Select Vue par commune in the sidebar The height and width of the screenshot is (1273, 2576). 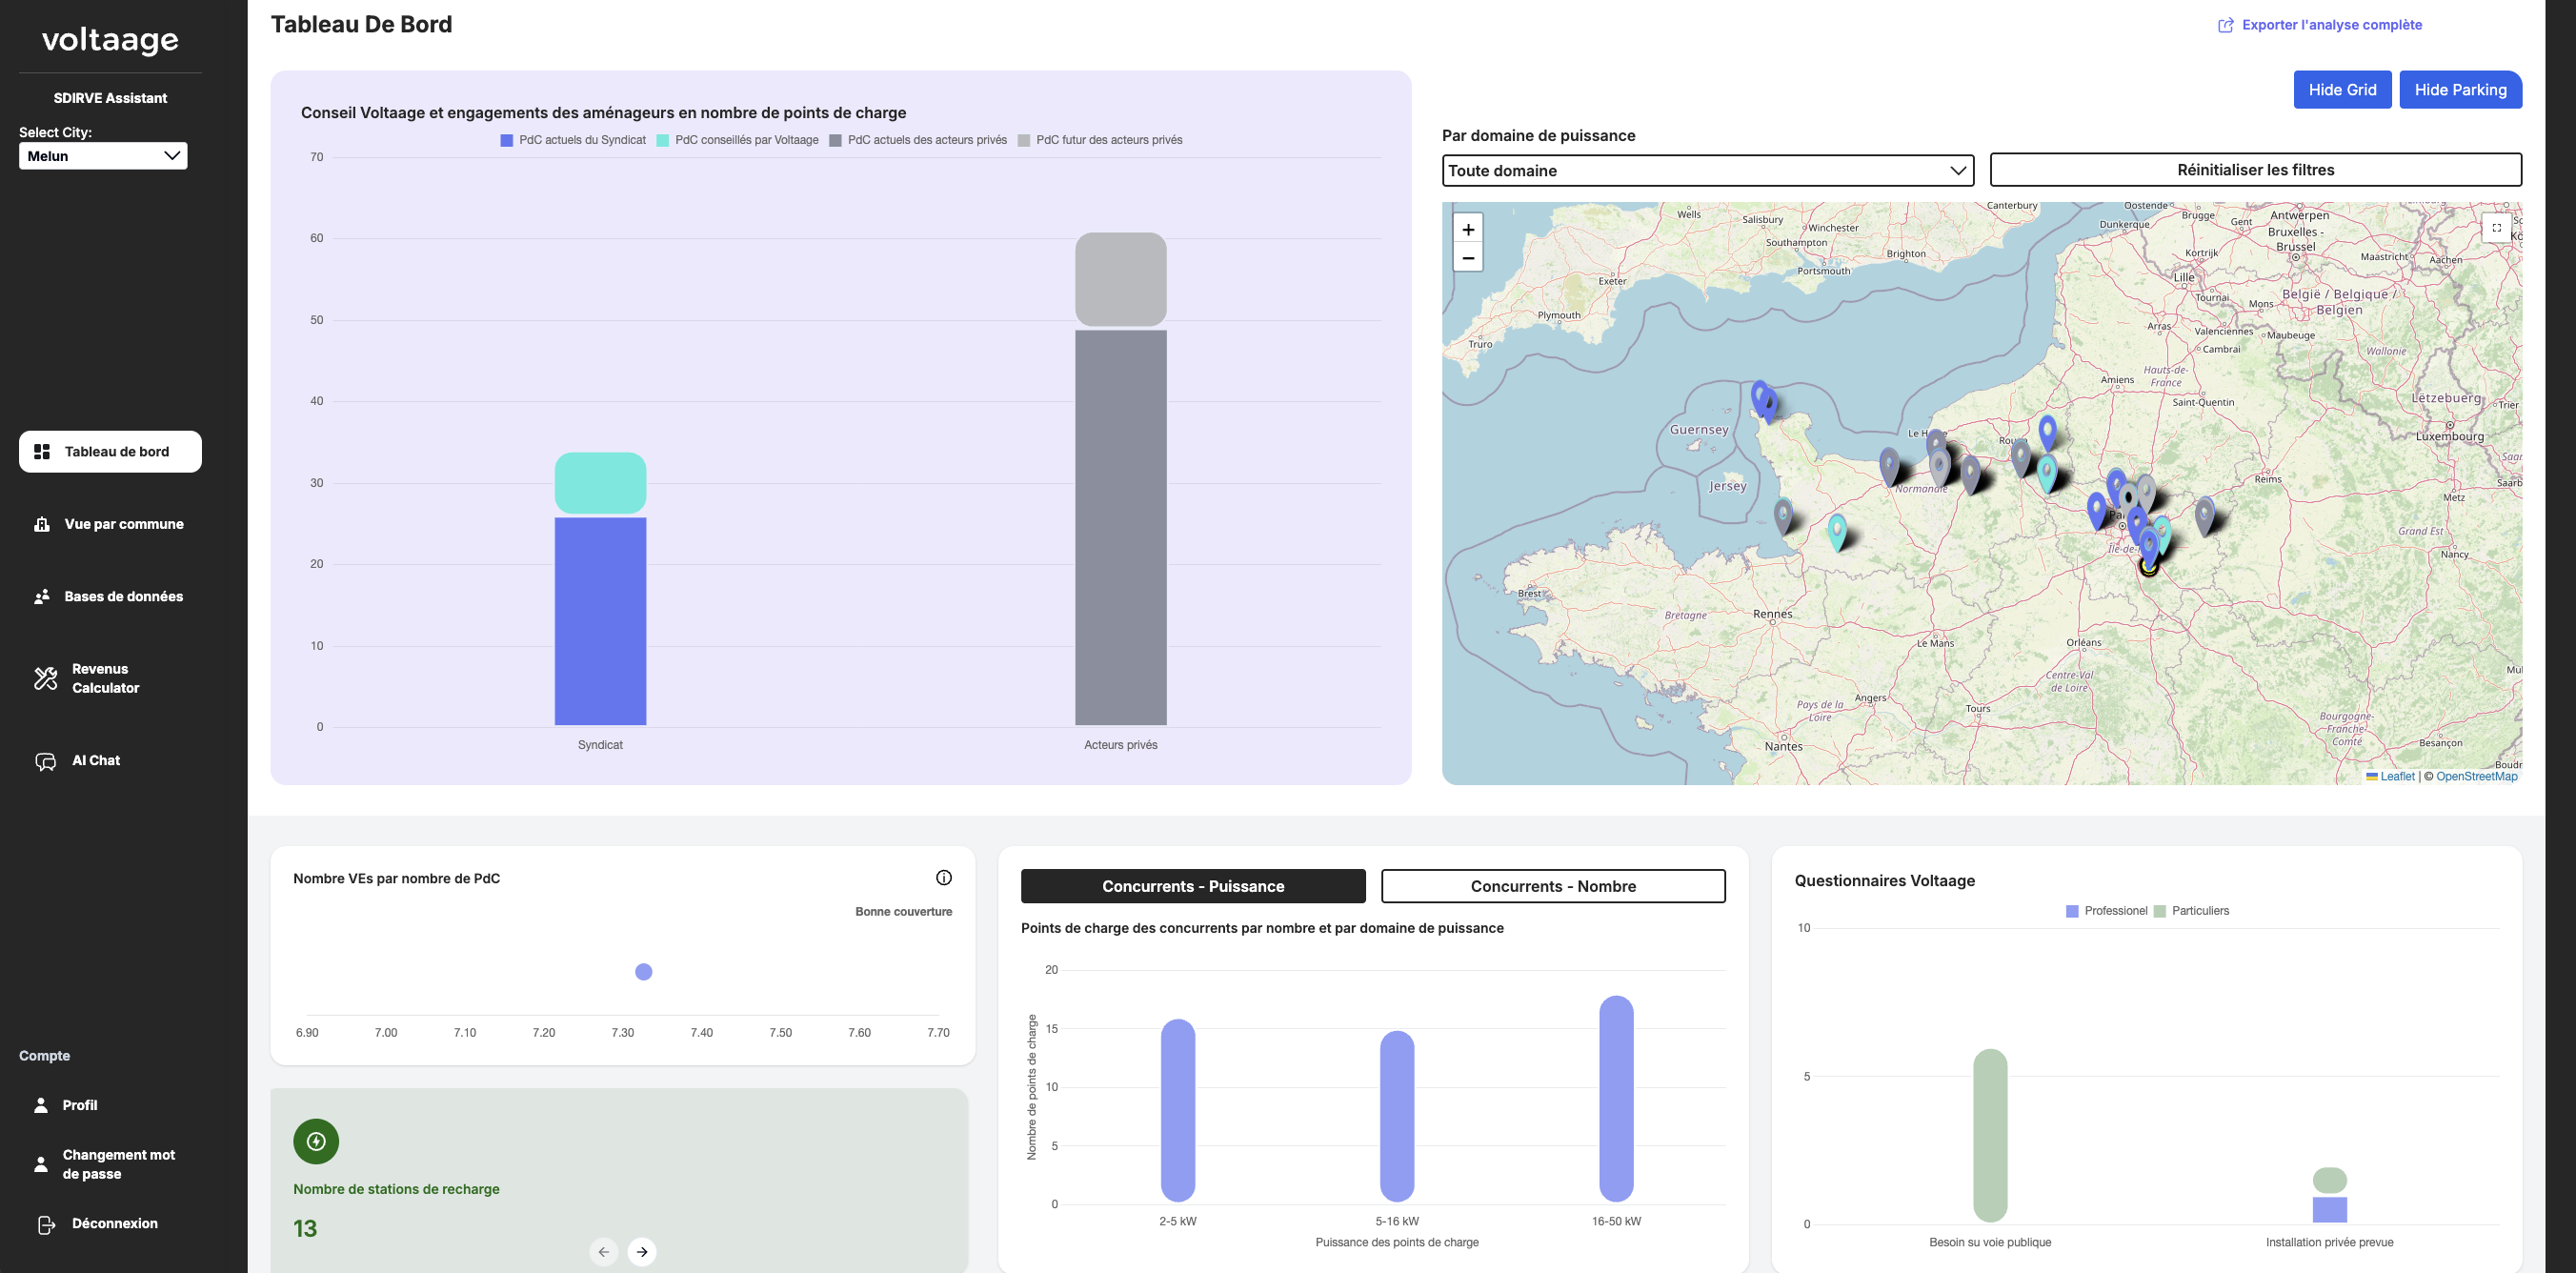pos(123,523)
